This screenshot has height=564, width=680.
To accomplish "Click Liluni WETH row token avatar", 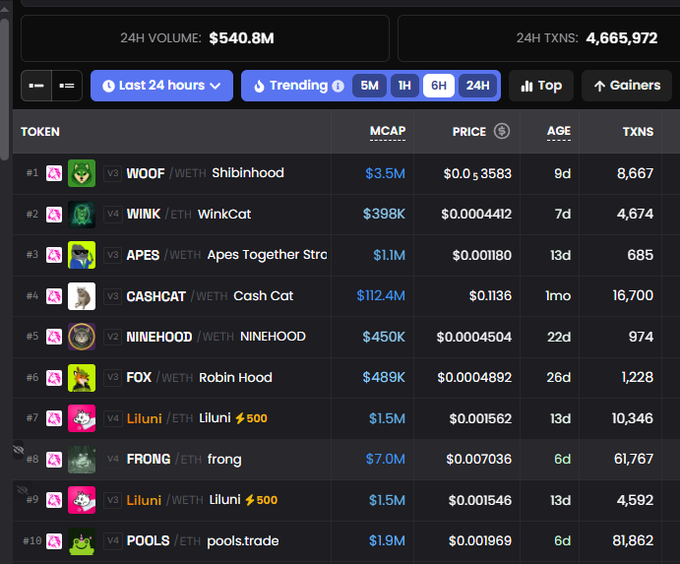I will click(x=82, y=500).
